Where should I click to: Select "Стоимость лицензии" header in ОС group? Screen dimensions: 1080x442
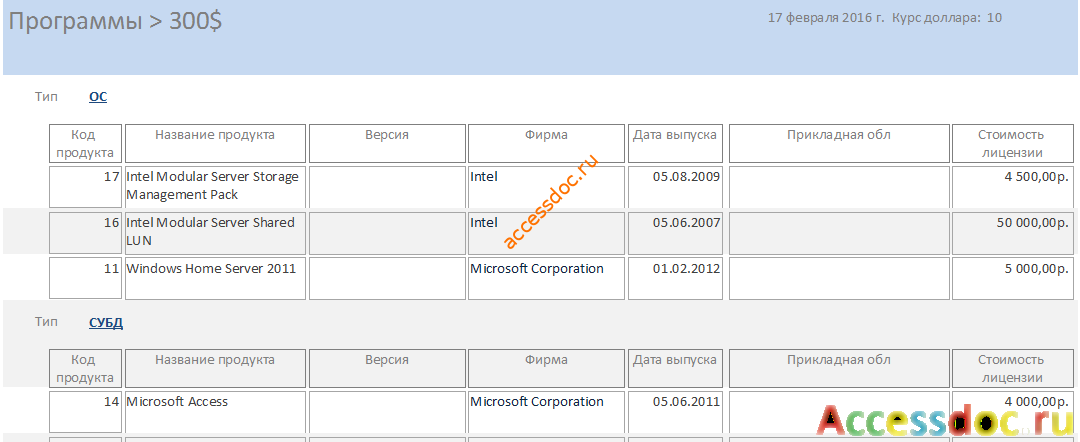(1012, 143)
